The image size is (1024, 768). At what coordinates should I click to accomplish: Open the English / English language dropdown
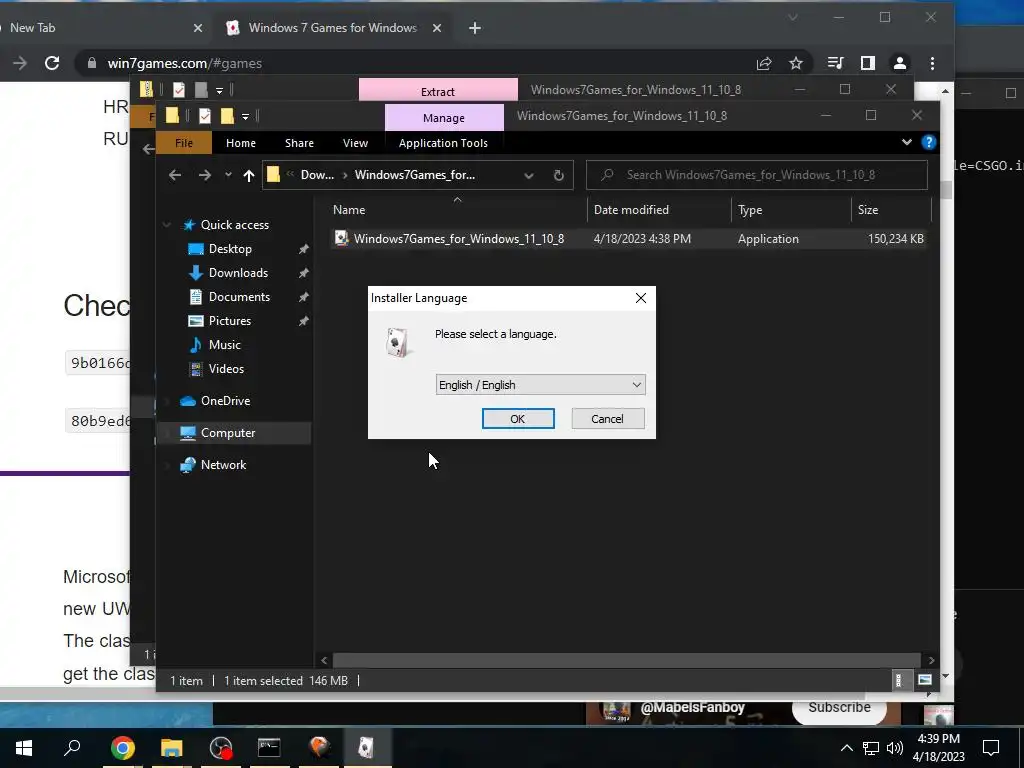click(540, 385)
